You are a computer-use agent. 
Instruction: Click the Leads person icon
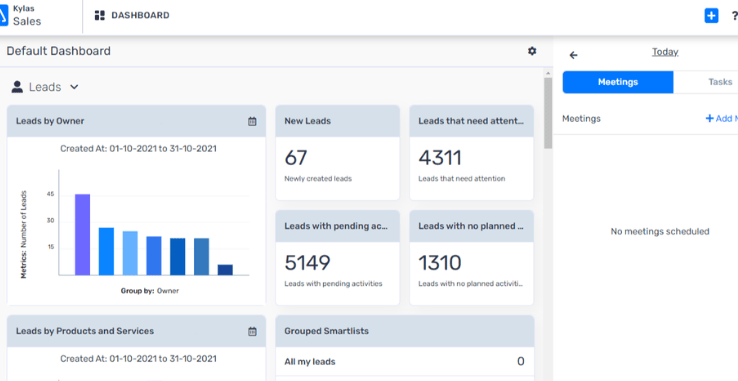pos(17,87)
